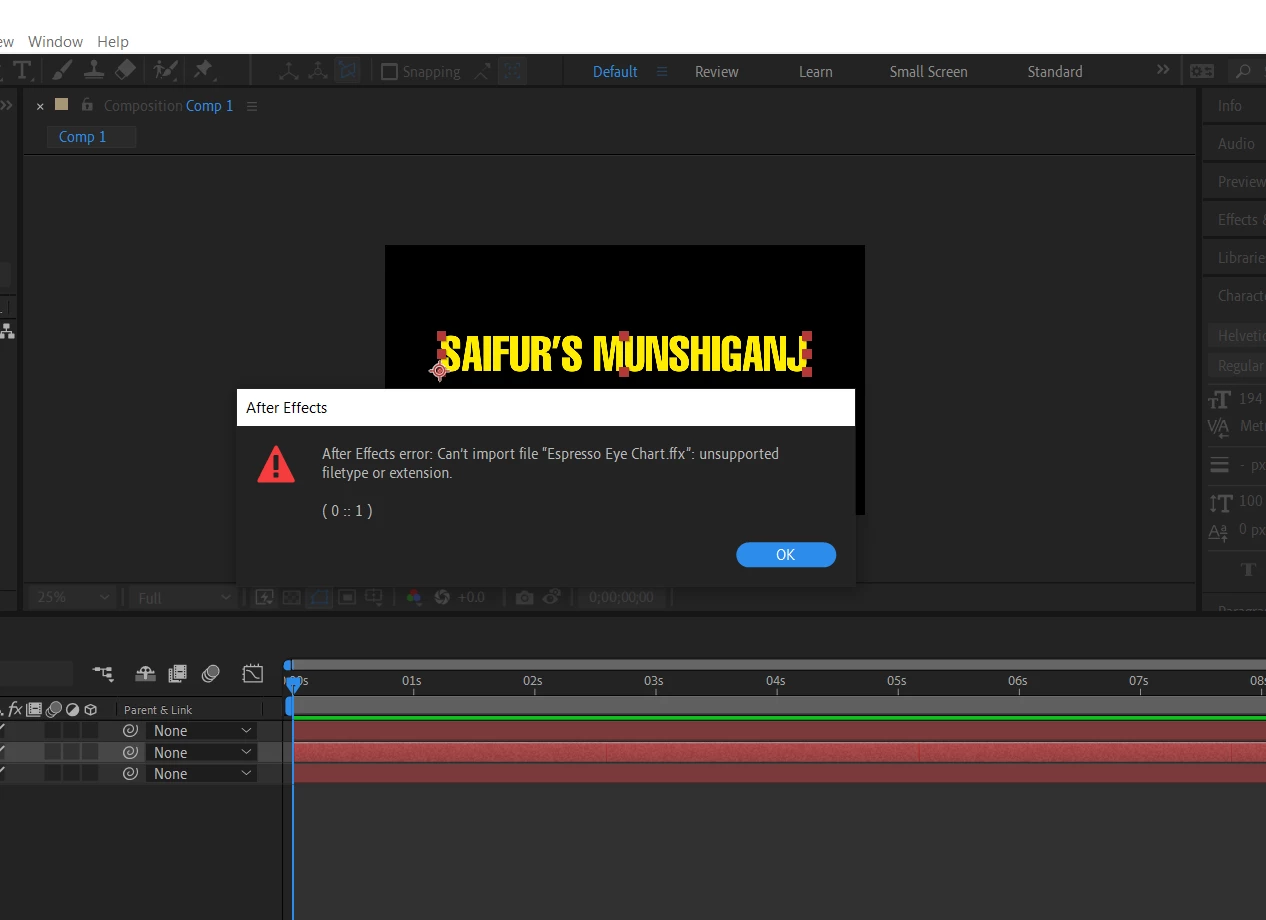Open the Window menu
Image resolution: width=1266 pixels, height=920 pixels.
(55, 41)
